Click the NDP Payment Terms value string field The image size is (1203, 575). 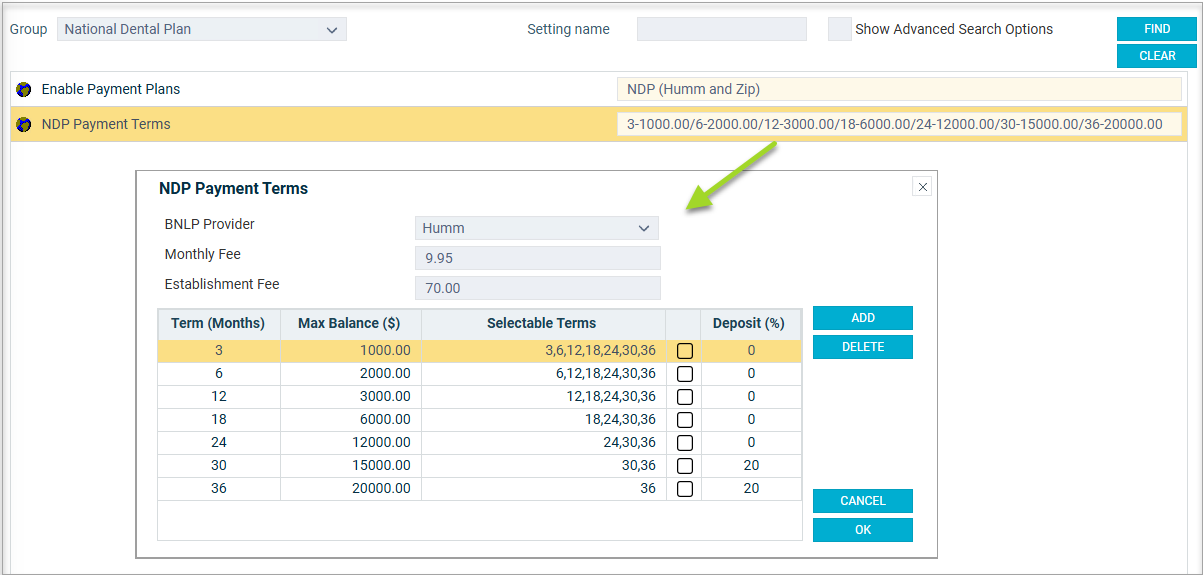(x=900, y=124)
